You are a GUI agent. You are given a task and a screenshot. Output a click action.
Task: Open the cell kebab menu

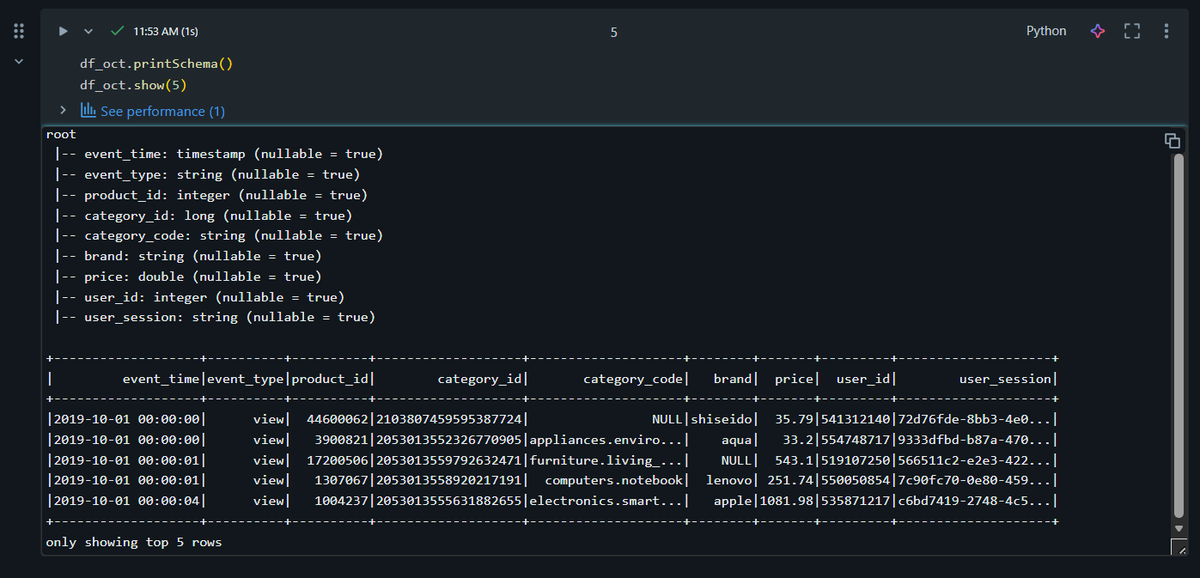[1166, 31]
